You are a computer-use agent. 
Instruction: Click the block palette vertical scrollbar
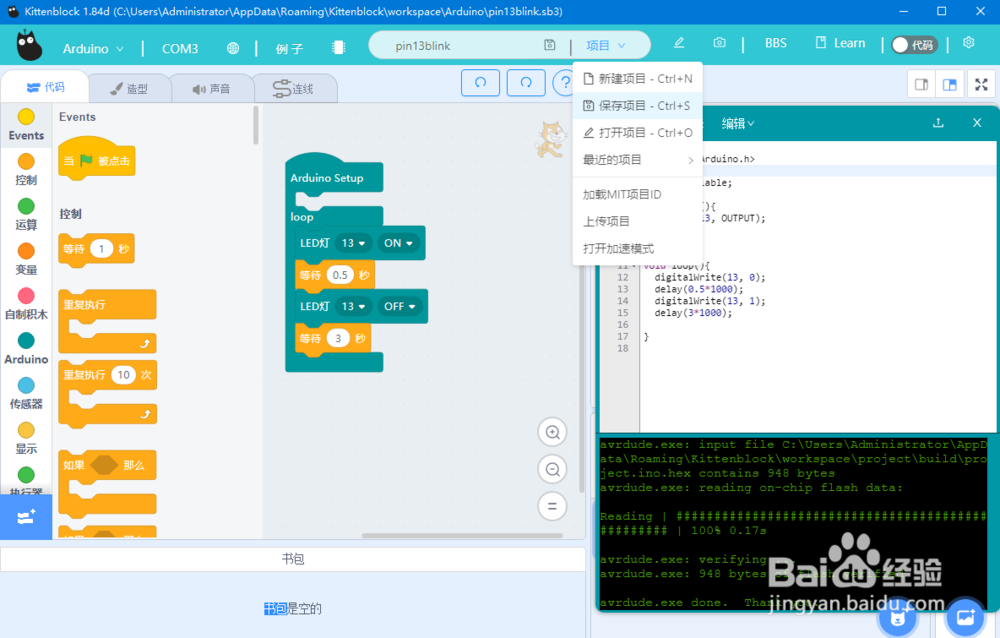[x=256, y=125]
